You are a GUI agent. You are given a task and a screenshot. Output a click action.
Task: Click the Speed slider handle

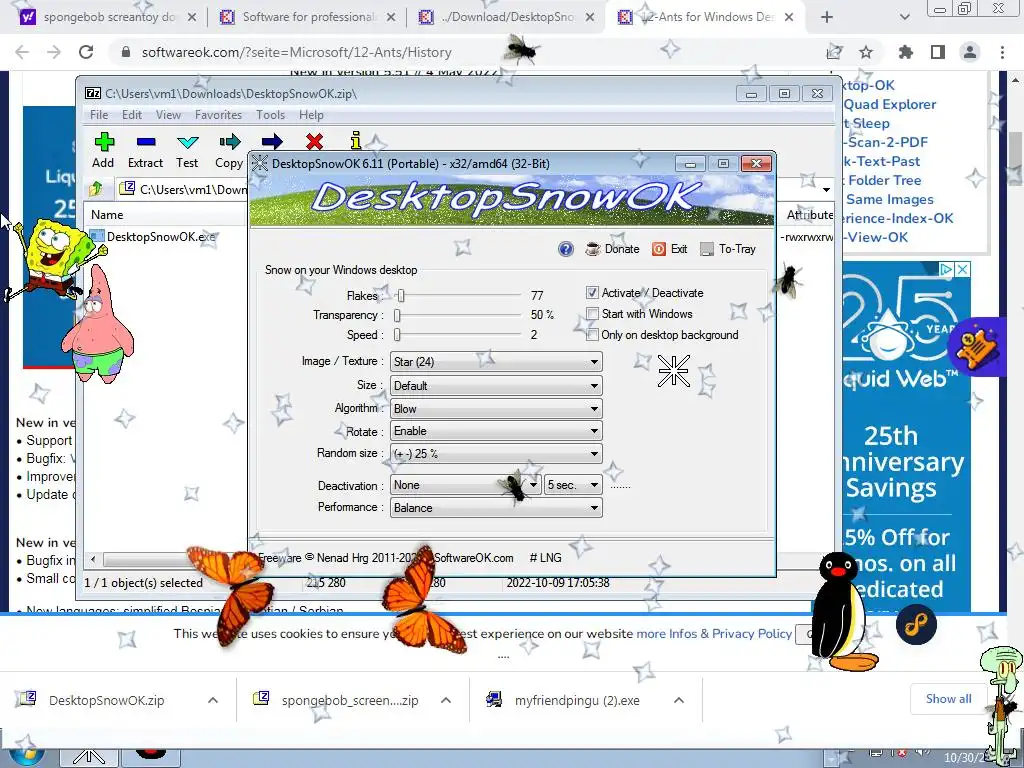pos(396,335)
